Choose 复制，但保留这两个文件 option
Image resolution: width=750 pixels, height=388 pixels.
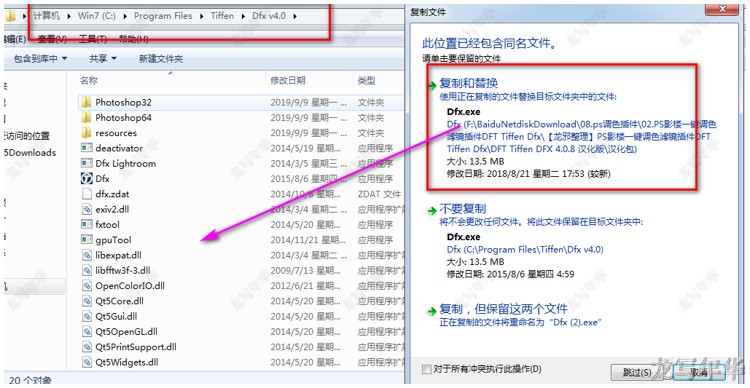pos(504,310)
